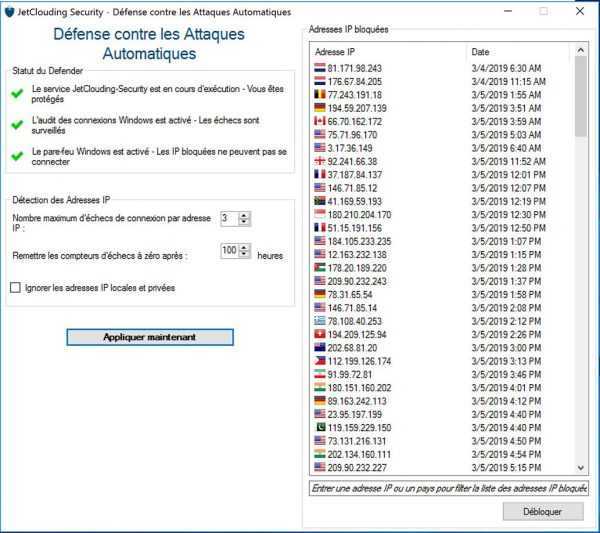
Task: Decrease reset counter hours stepper down arrow
Action: 244,254
